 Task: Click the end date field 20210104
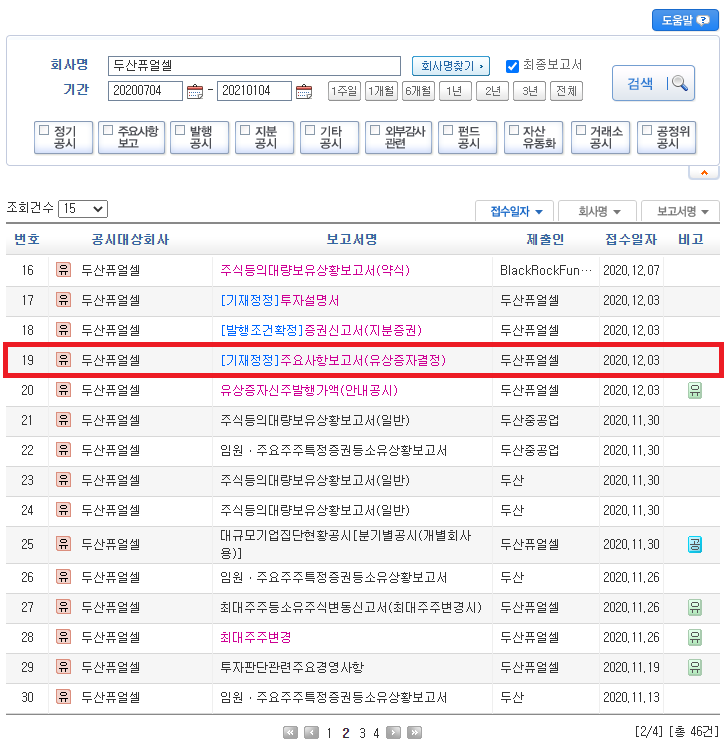click(x=254, y=91)
